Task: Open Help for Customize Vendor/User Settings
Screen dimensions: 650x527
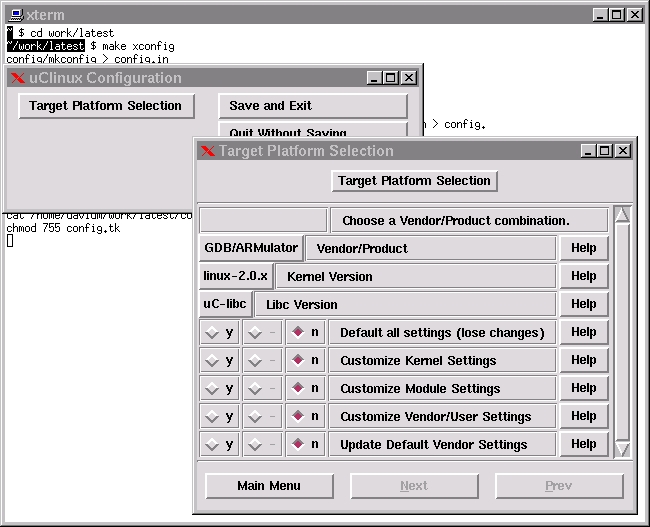Action: coord(584,416)
